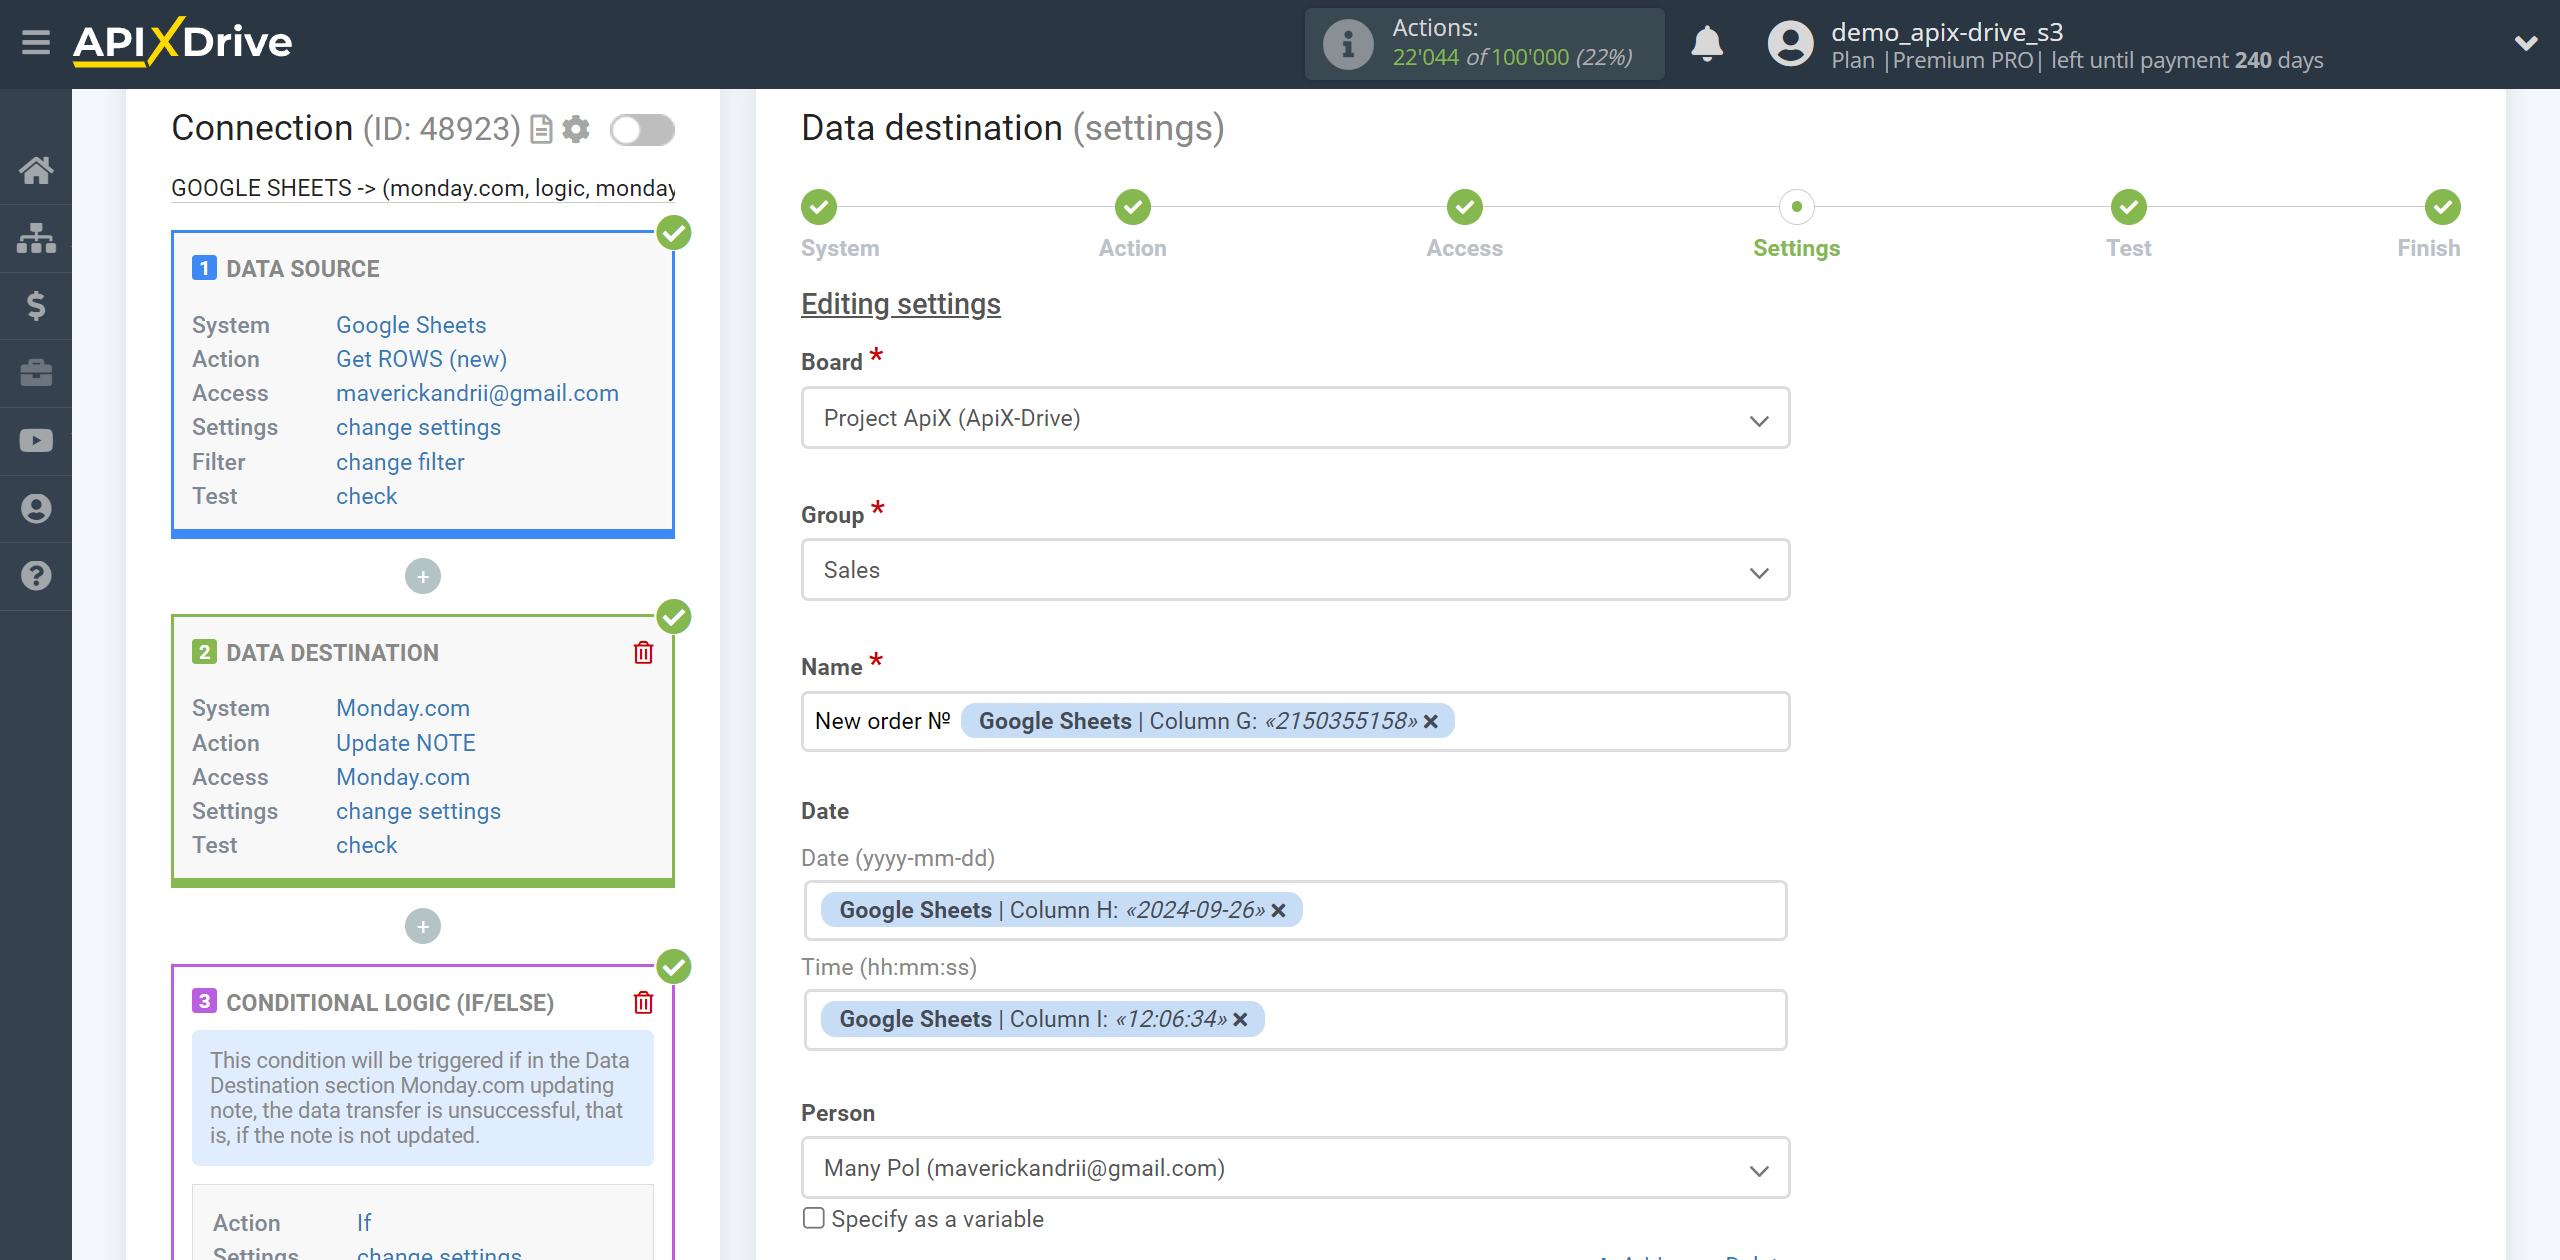Go to Action step
This screenshot has width=2560, height=1260.
(x=1133, y=207)
